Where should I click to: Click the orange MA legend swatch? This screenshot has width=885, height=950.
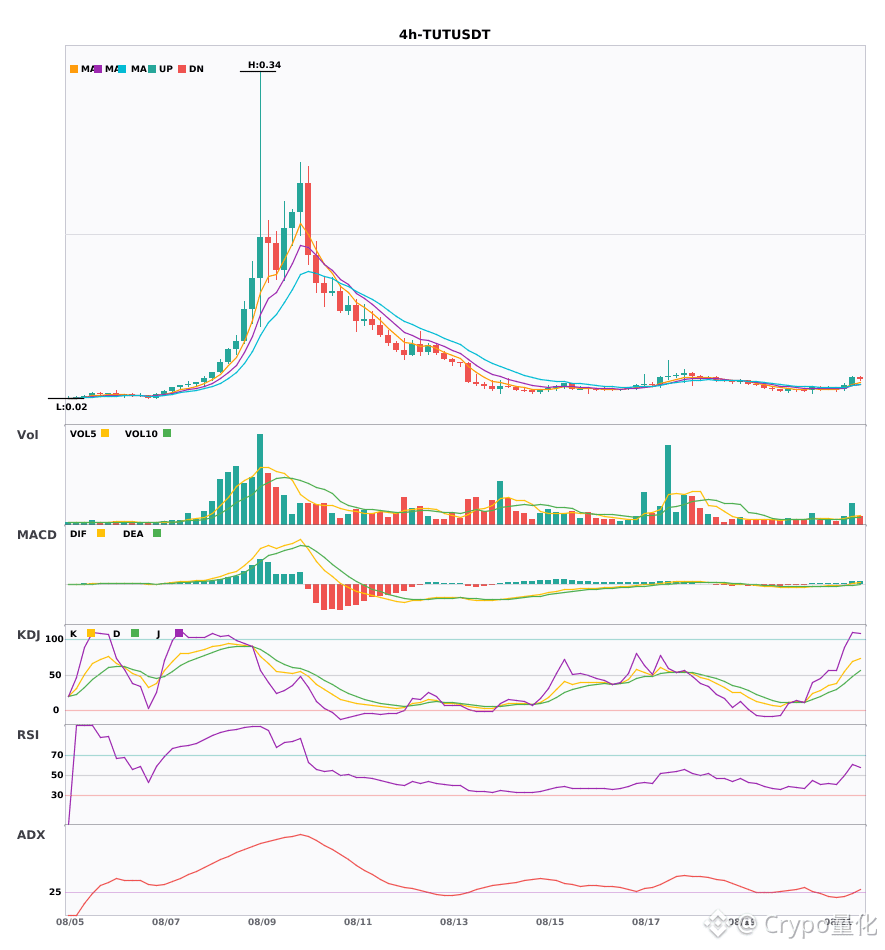(x=74, y=69)
